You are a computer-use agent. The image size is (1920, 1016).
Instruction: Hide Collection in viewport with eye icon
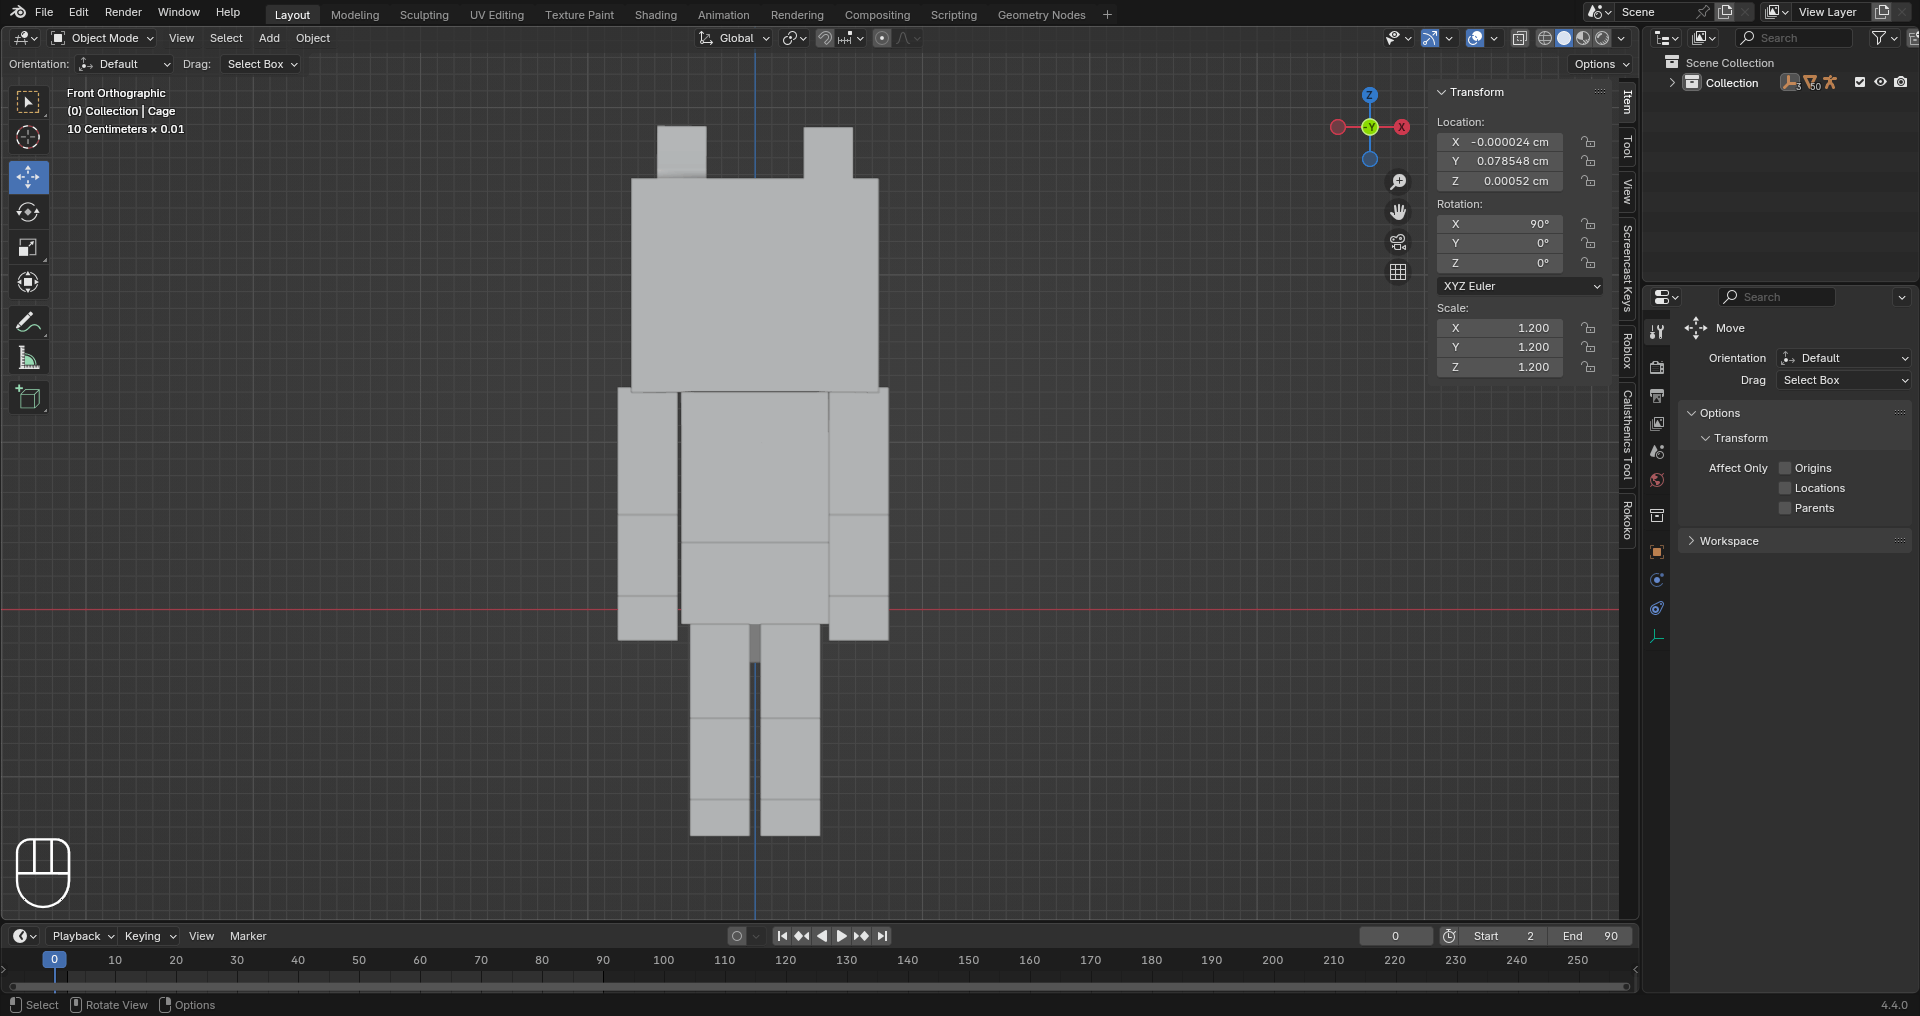1880,83
